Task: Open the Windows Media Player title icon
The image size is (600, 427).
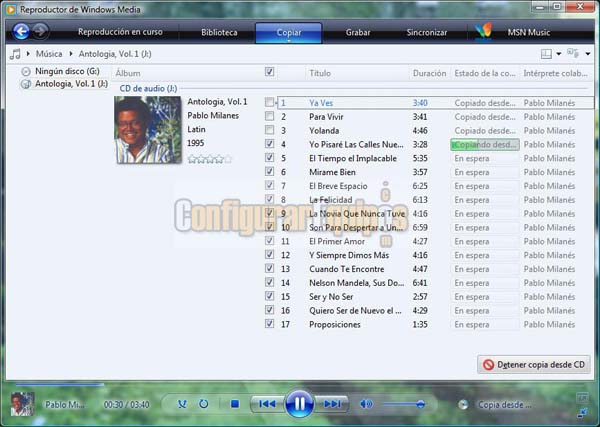Action: [x=11, y=9]
